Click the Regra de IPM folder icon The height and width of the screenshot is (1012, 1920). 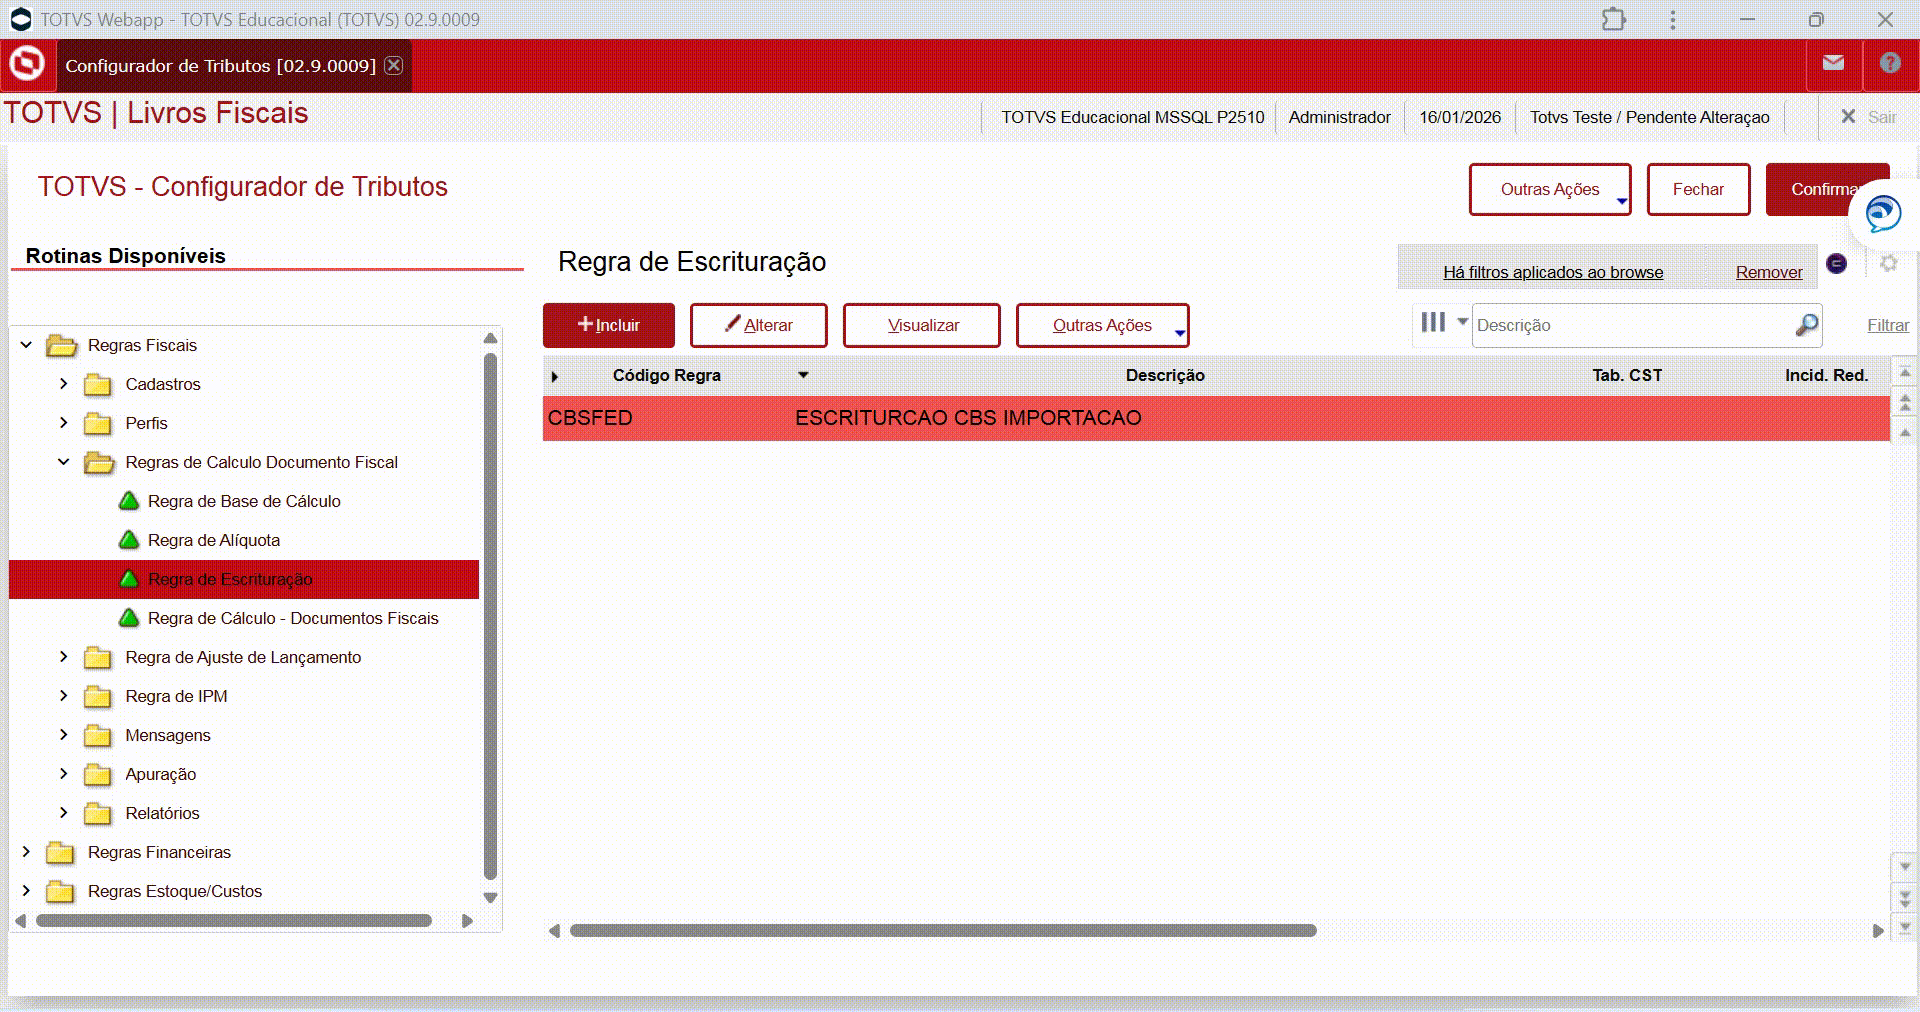[x=98, y=697]
